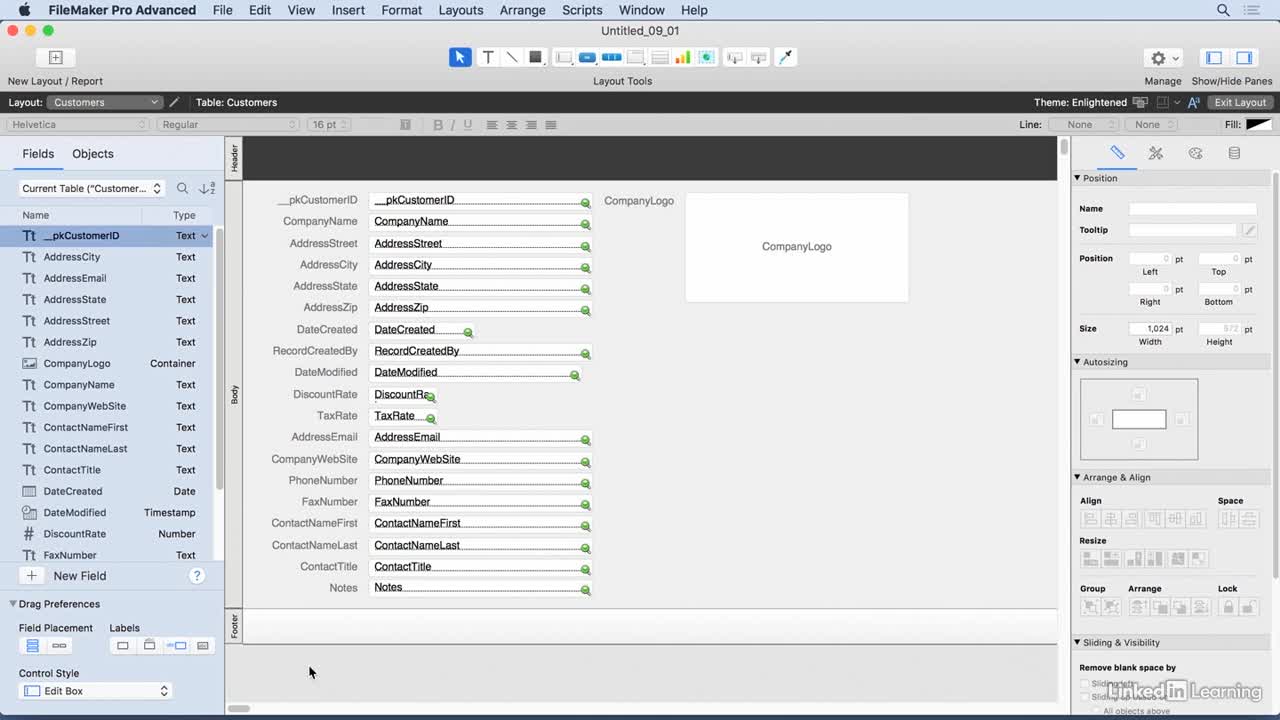Click the Type column header
Viewport: 1280px width, 720px height.
[184, 215]
